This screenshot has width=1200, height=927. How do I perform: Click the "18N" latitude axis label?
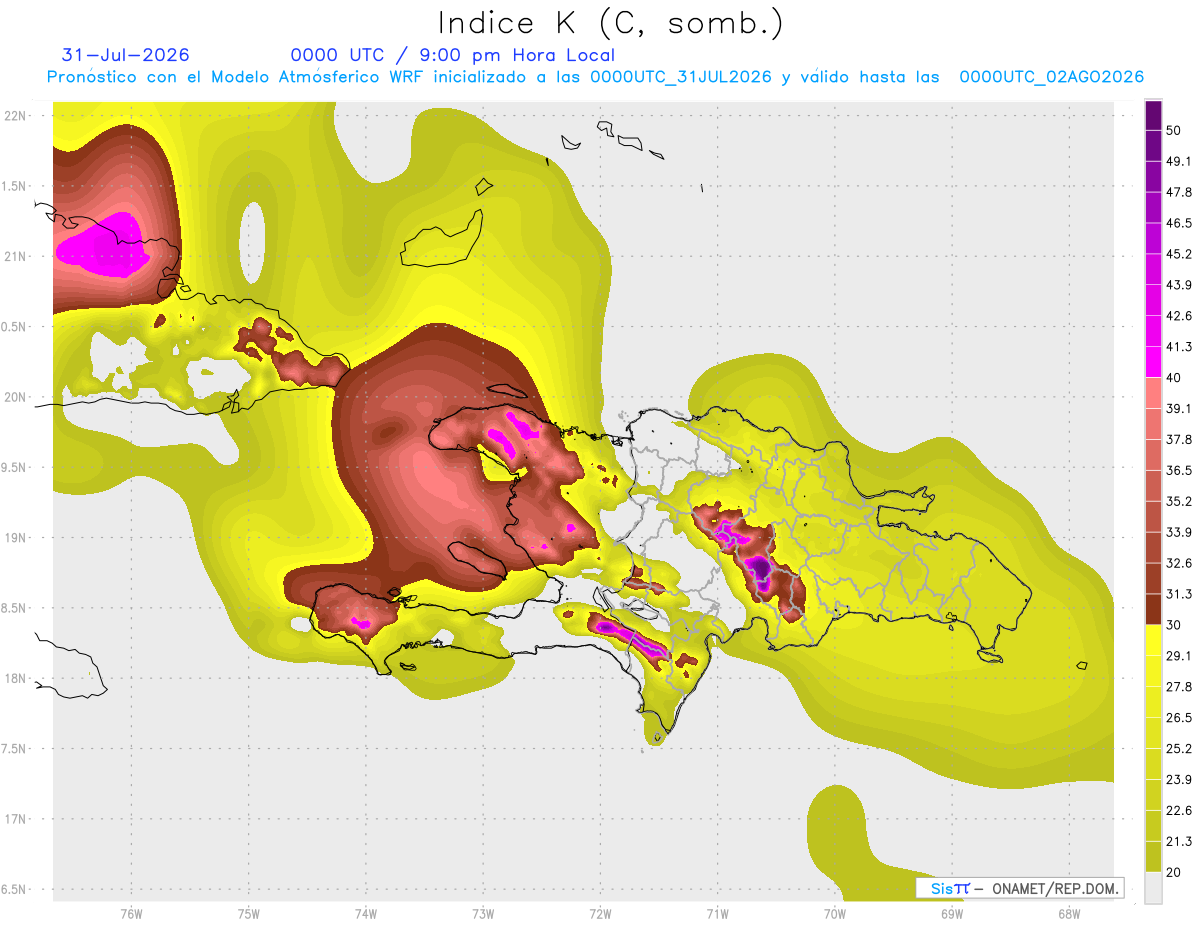tap(16, 678)
